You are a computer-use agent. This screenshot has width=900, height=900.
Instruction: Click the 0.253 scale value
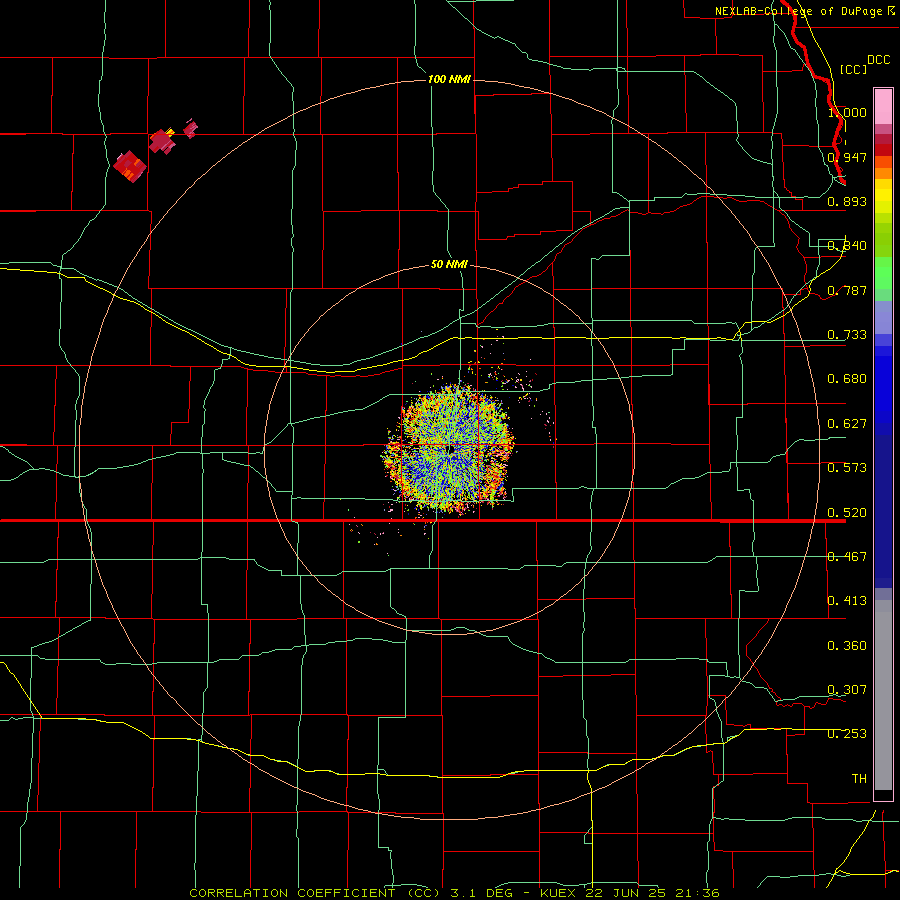click(847, 734)
